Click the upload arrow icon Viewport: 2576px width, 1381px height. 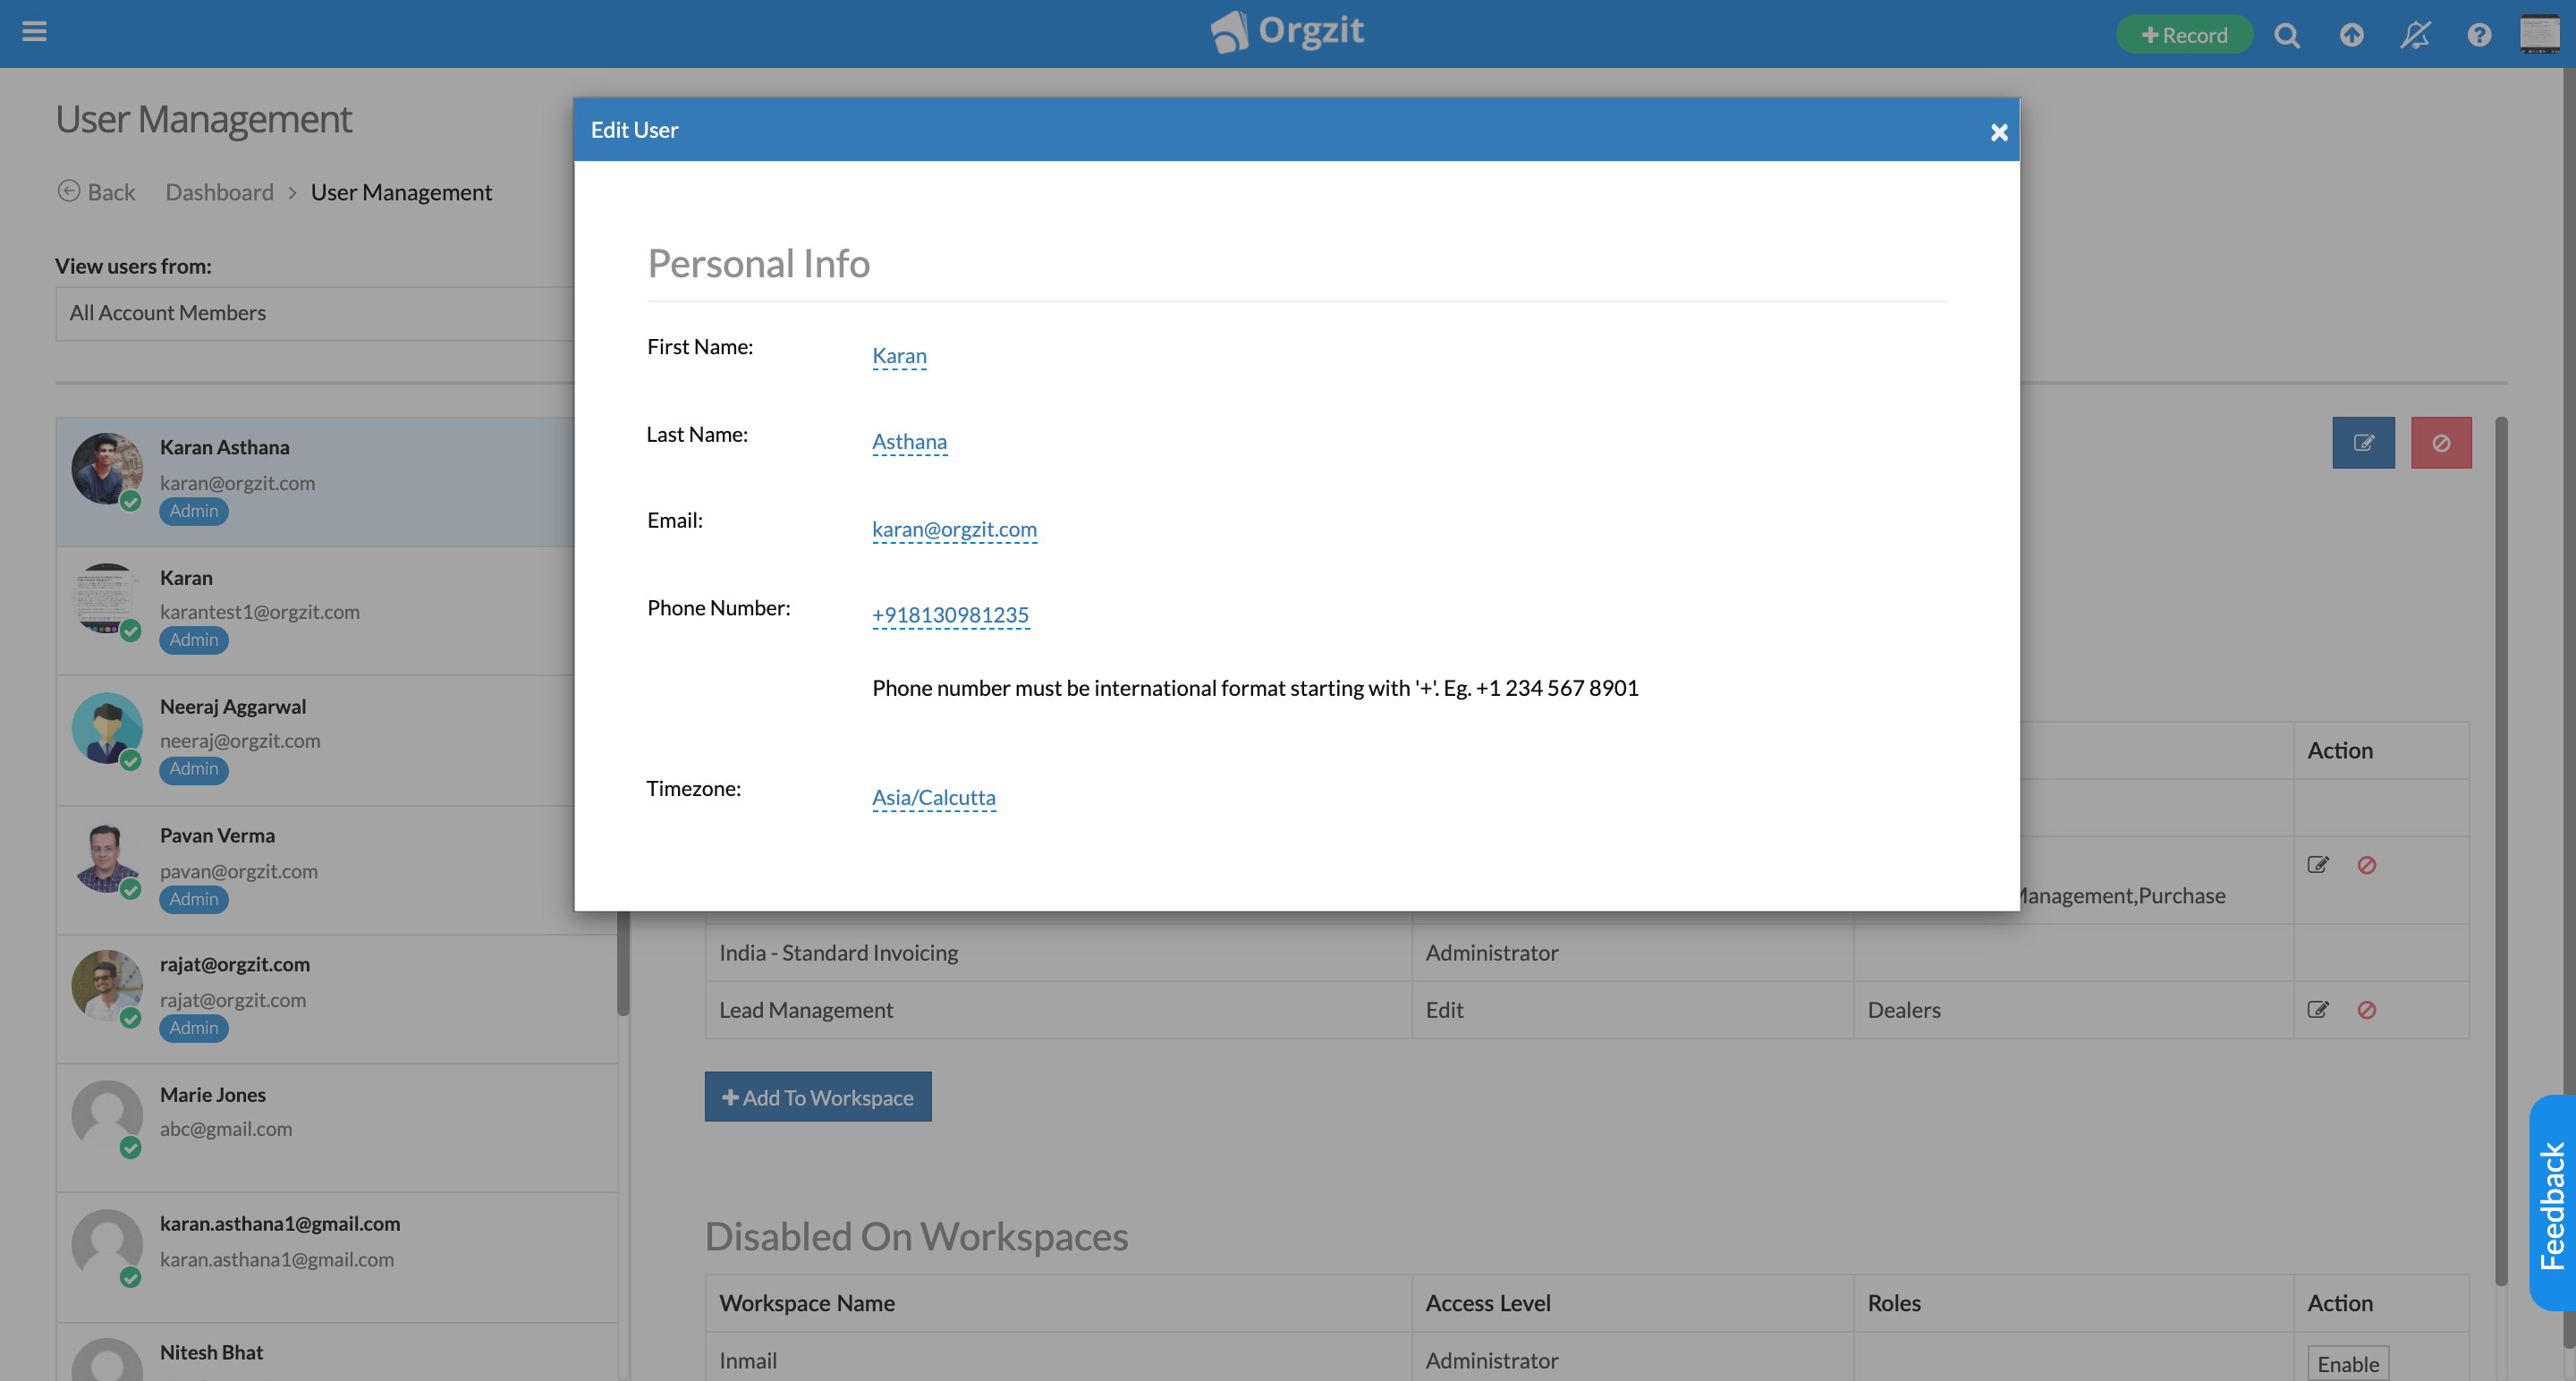[2351, 35]
